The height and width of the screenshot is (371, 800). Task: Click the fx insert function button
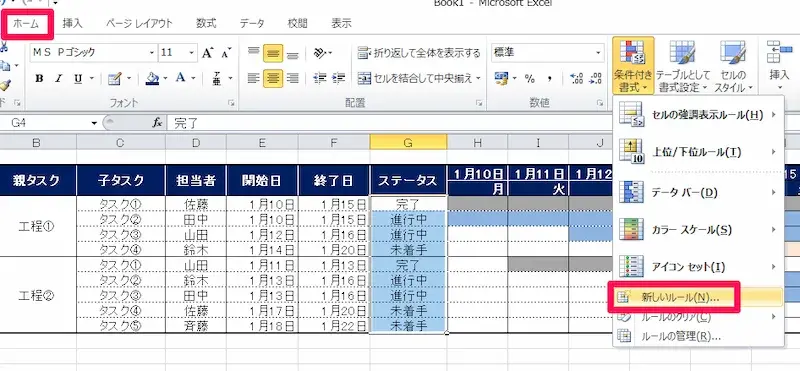pos(158,123)
